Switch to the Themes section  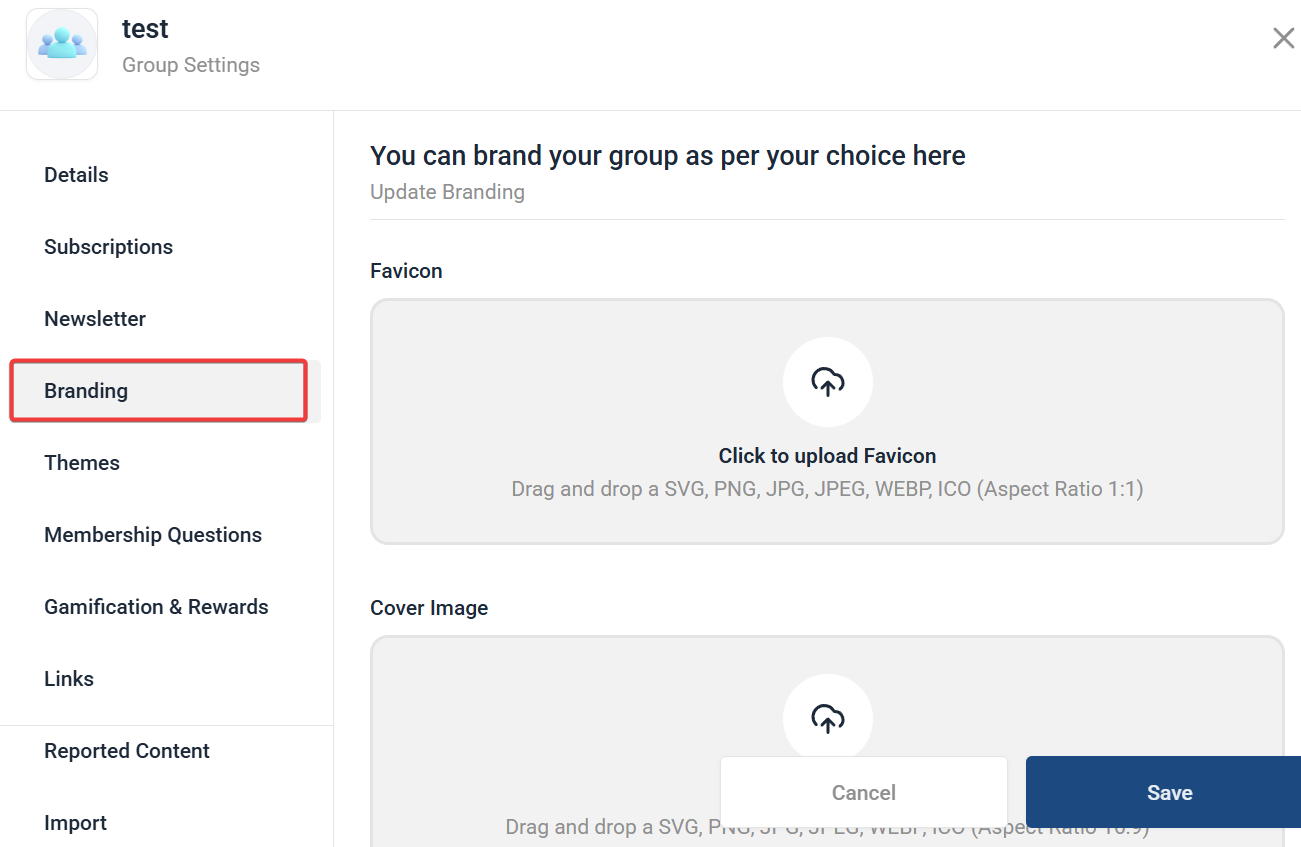click(82, 463)
